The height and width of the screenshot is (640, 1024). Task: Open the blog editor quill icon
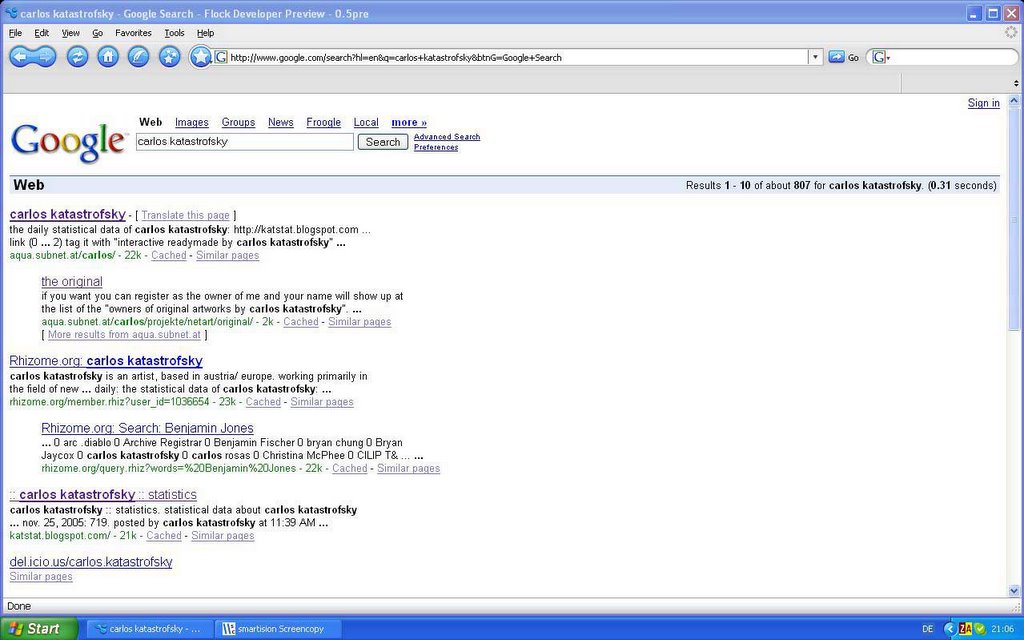point(138,57)
